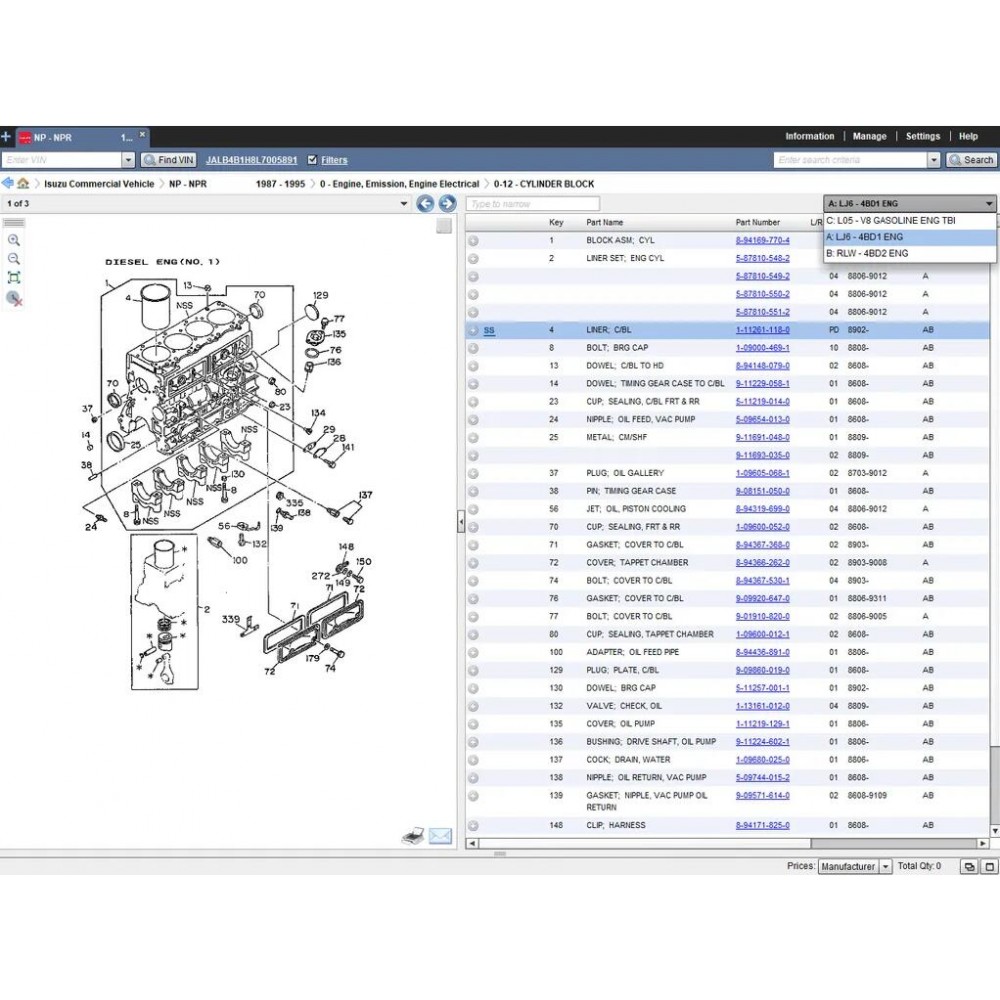Choose the B: RLW - 4BD2 ENG option
The image size is (1000, 1000).
click(867, 254)
